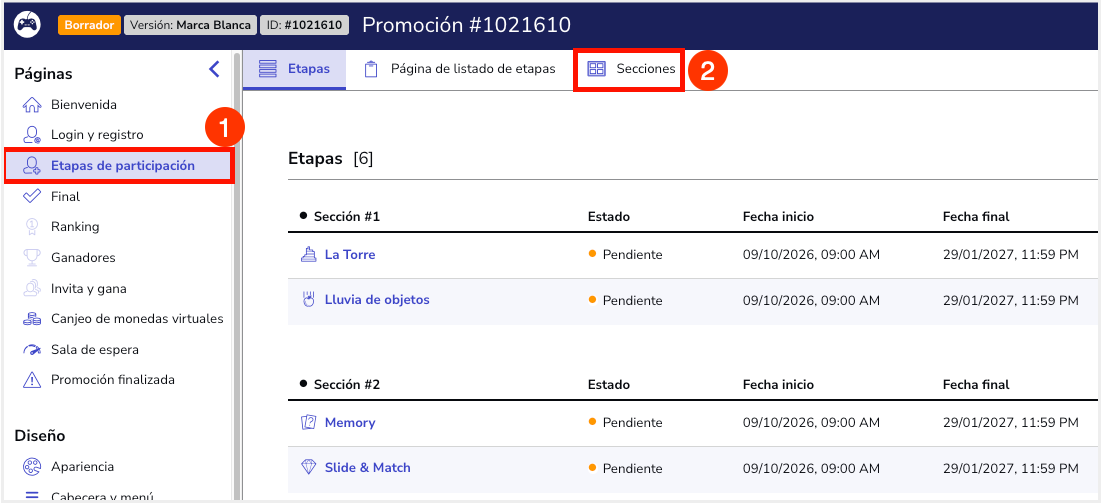
Task: Open Sala de espera page
Action: tap(95, 350)
